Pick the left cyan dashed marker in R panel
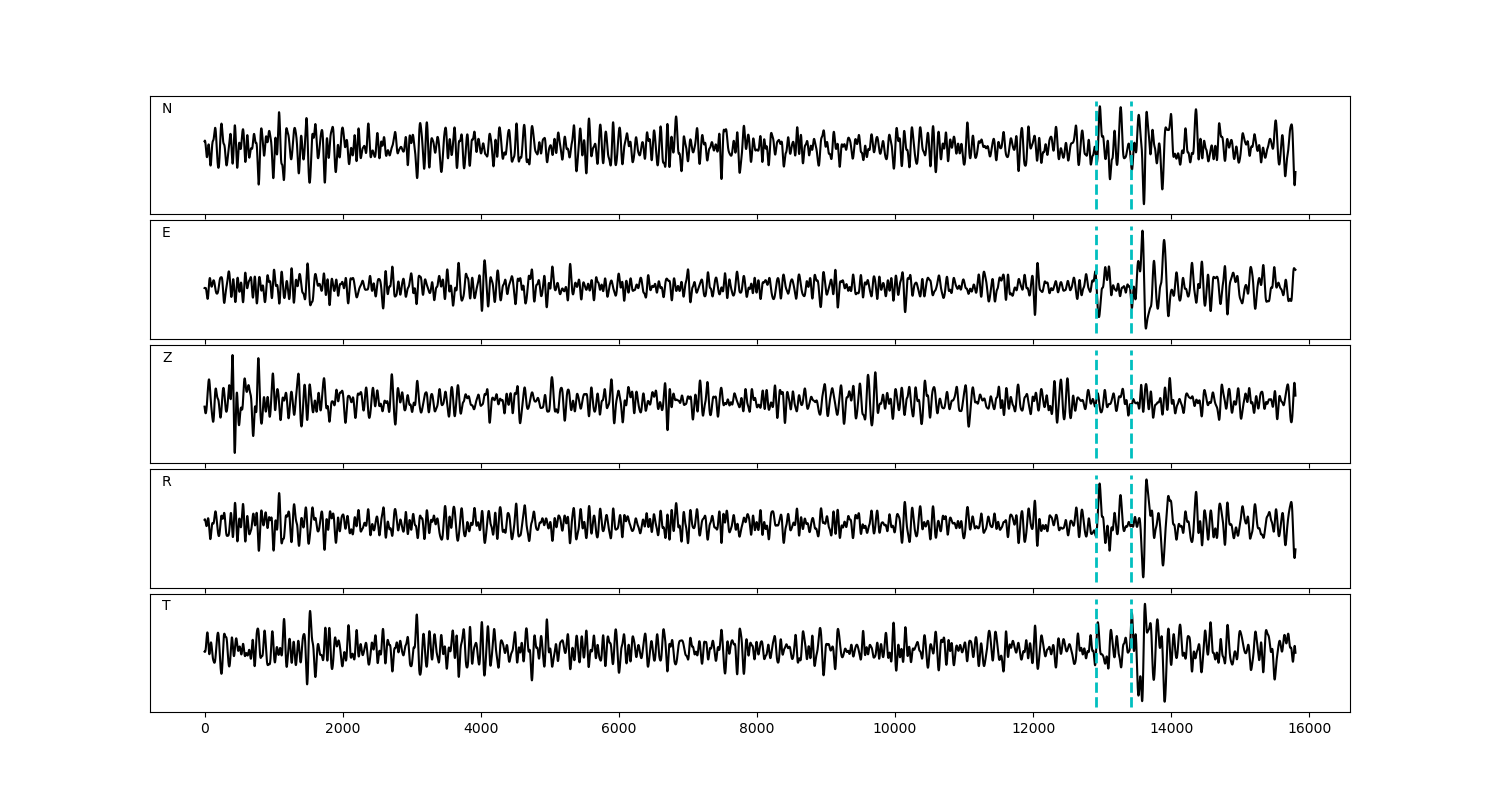 [1096, 560]
